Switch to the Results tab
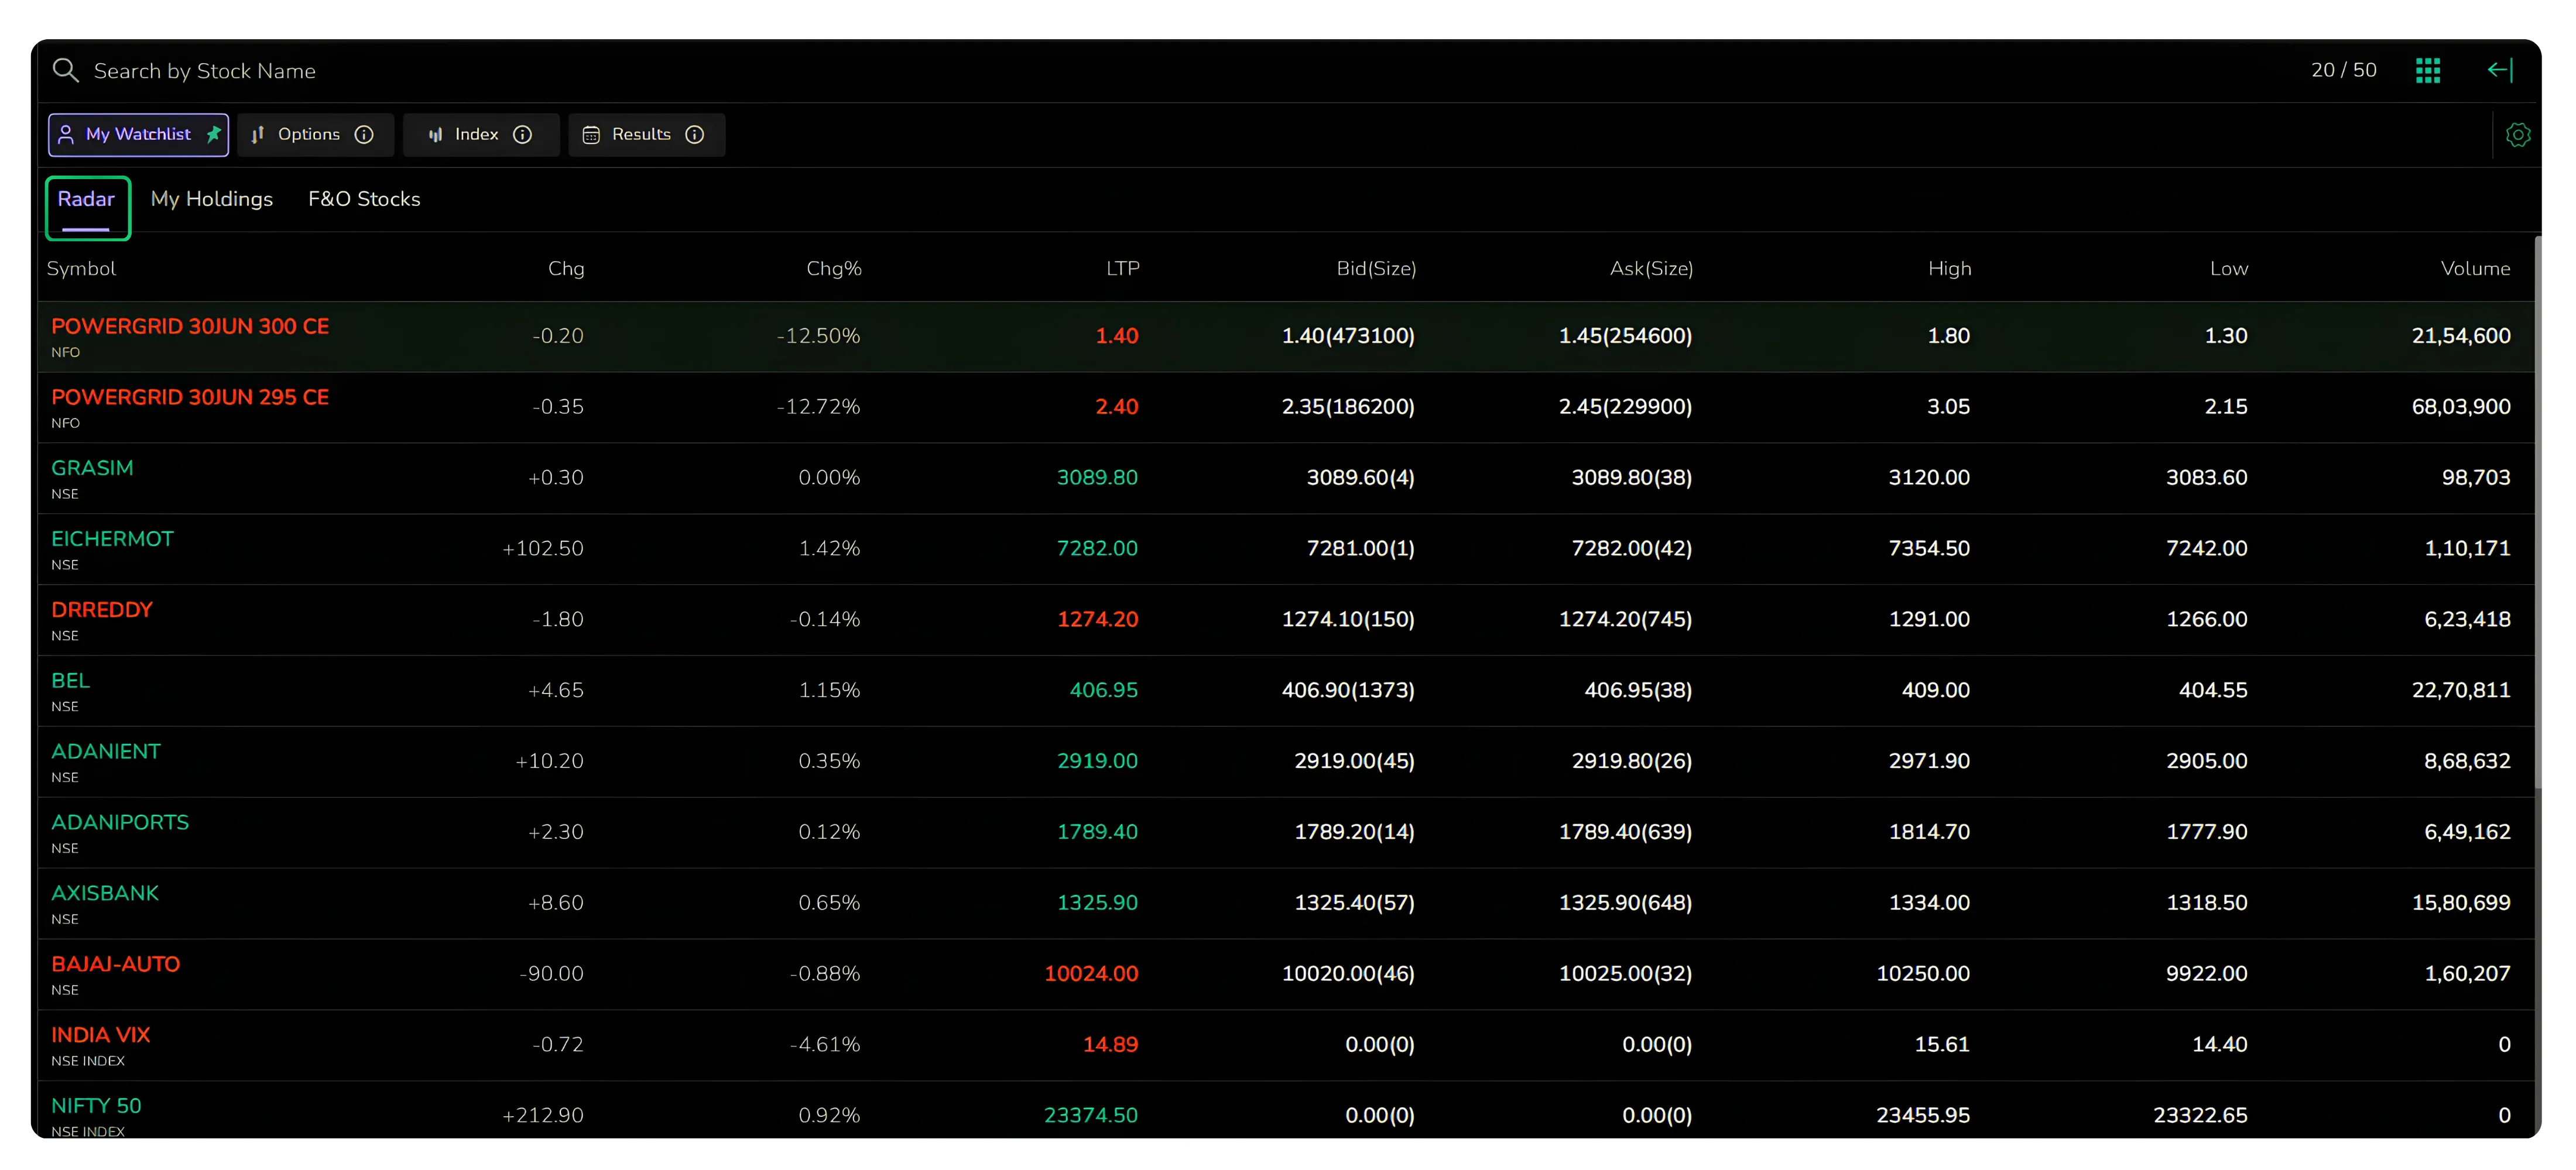The width and height of the screenshot is (2576, 1170). [646, 135]
